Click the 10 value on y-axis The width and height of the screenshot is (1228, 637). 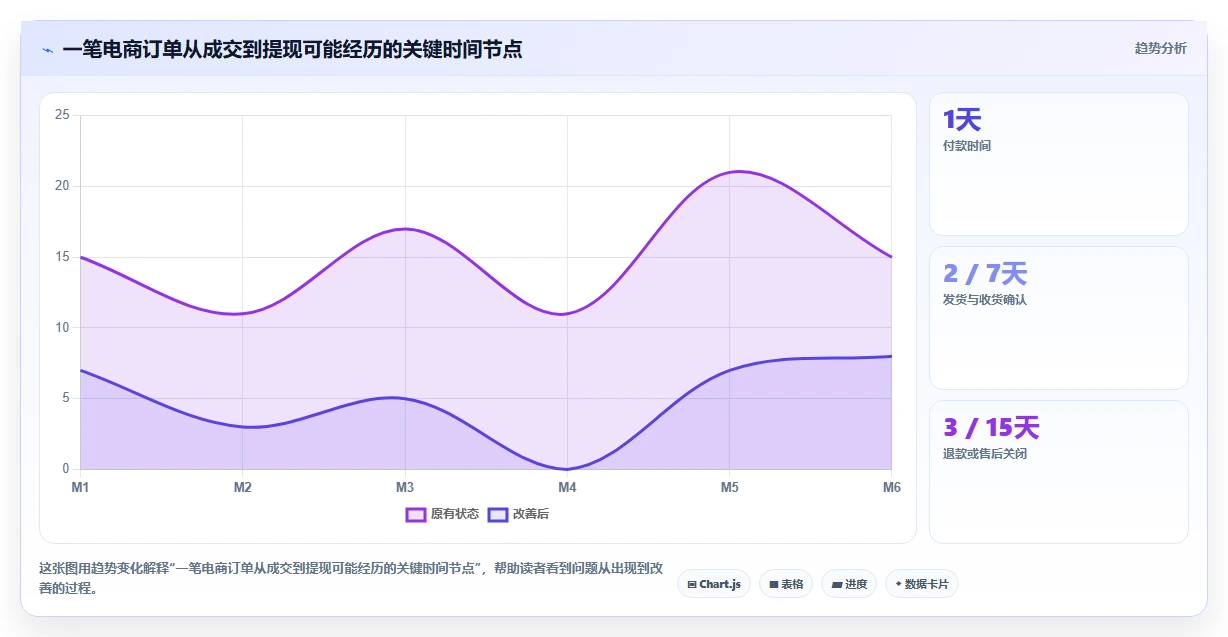pyautogui.click(x=62, y=327)
